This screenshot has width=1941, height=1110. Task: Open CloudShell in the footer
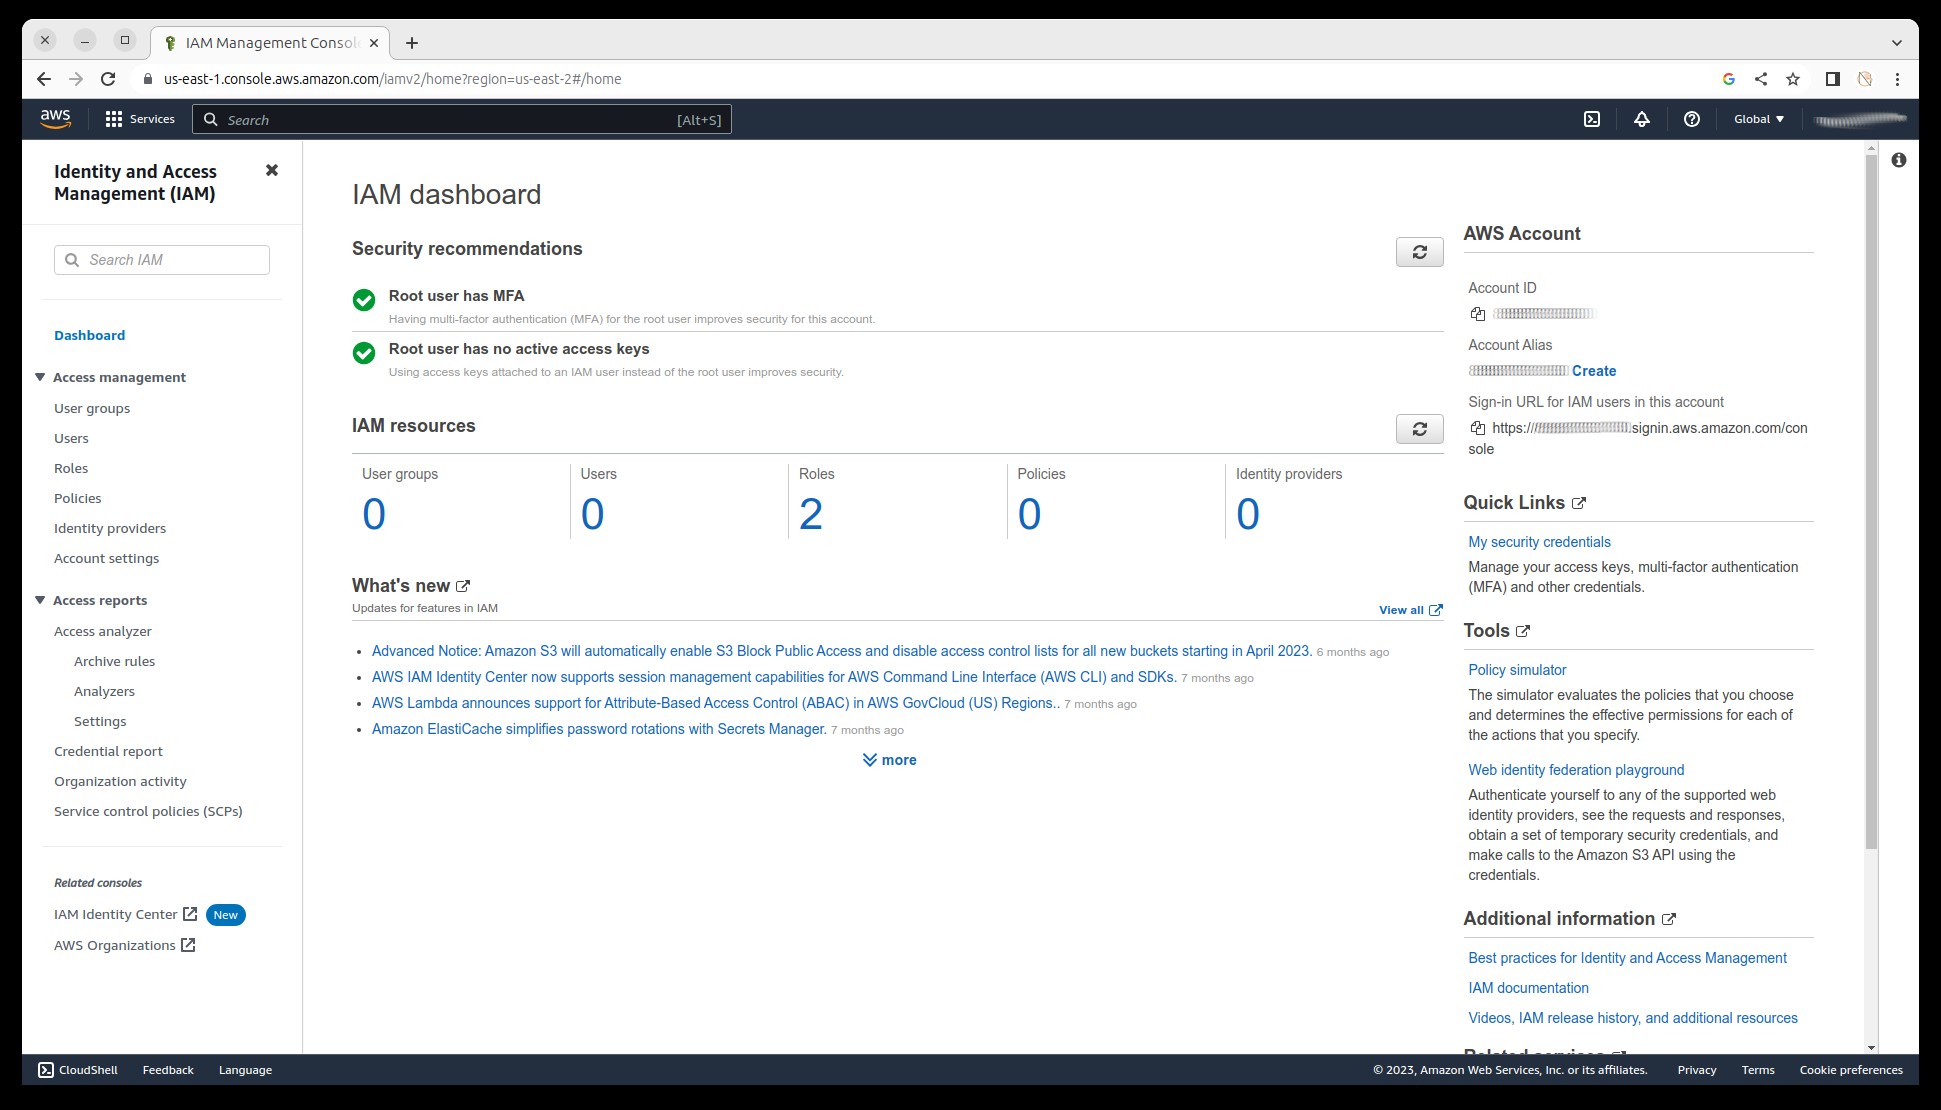click(78, 1070)
